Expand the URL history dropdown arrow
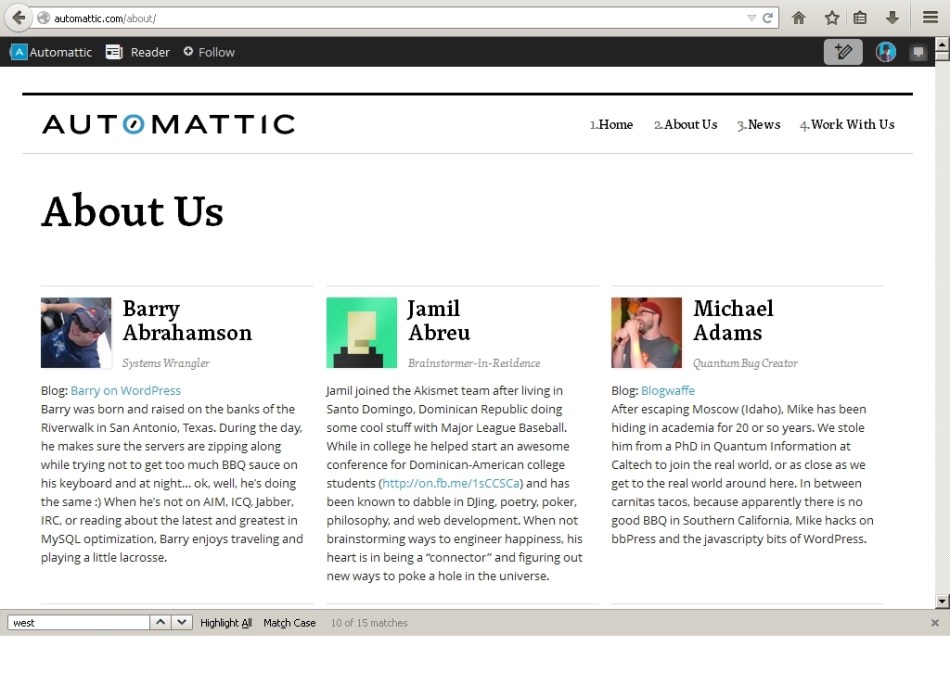Image resolution: width=950 pixels, height=697 pixels. [x=751, y=18]
